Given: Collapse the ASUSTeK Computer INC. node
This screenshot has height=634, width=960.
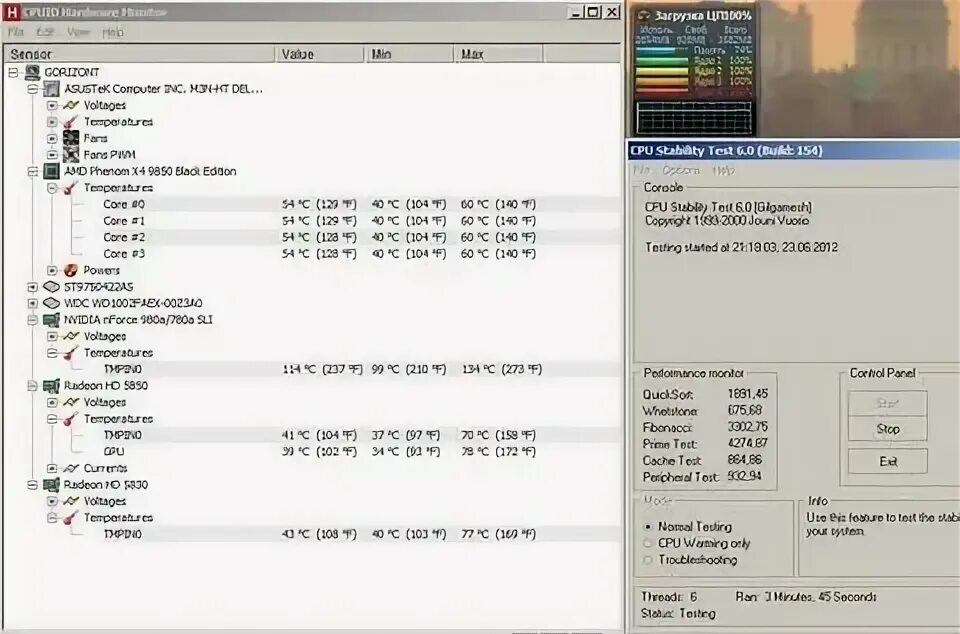Looking at the screenshot, I should tap(33, 89).
